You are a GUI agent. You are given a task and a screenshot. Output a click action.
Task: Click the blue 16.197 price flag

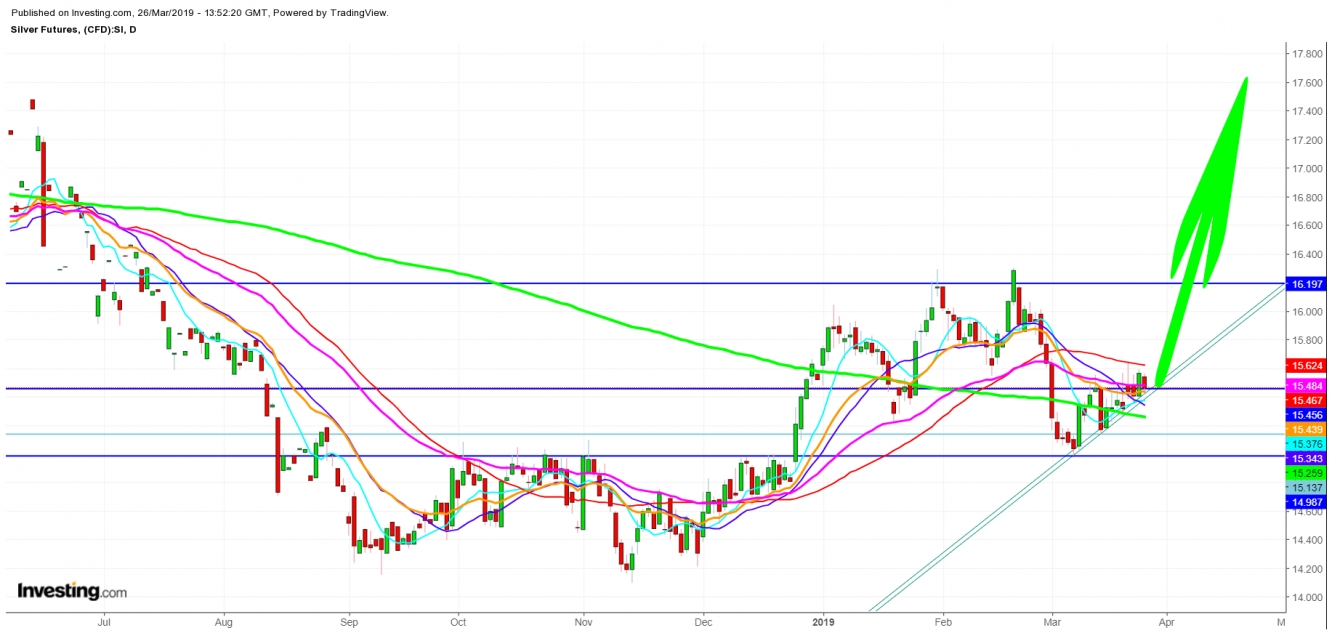coord(1305,284)
